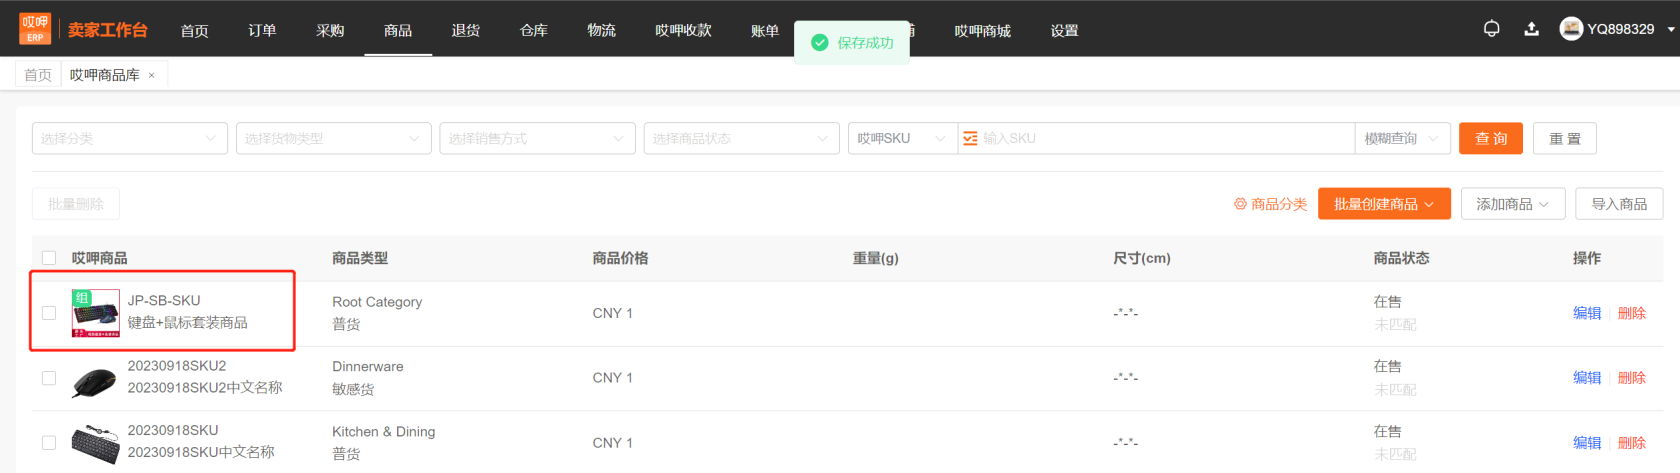Expand the 模糊查询 match type dropdown
Screen dimensions: 1680x473
[x=1402, y=139]
